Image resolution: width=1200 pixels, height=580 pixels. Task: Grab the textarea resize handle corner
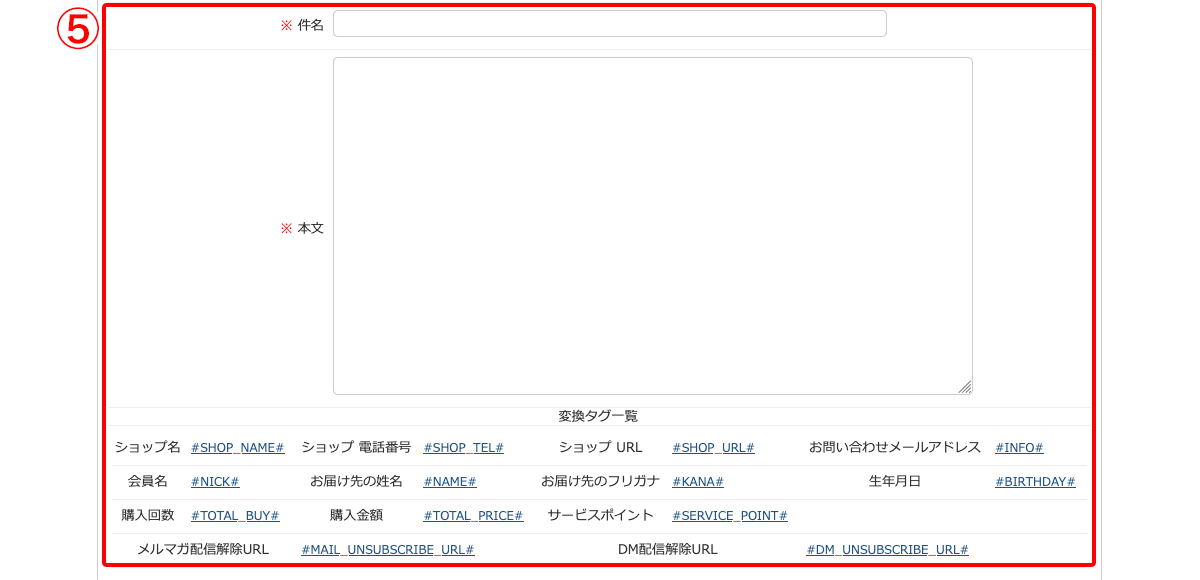[965, 387]
